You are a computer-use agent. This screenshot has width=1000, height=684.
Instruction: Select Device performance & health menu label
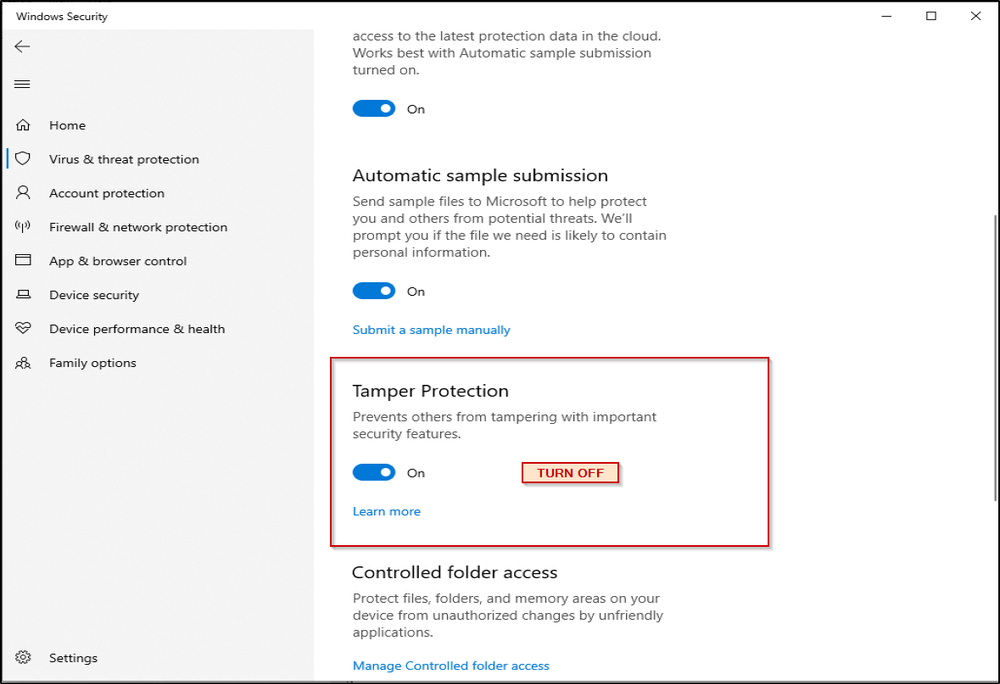(136, 329)
